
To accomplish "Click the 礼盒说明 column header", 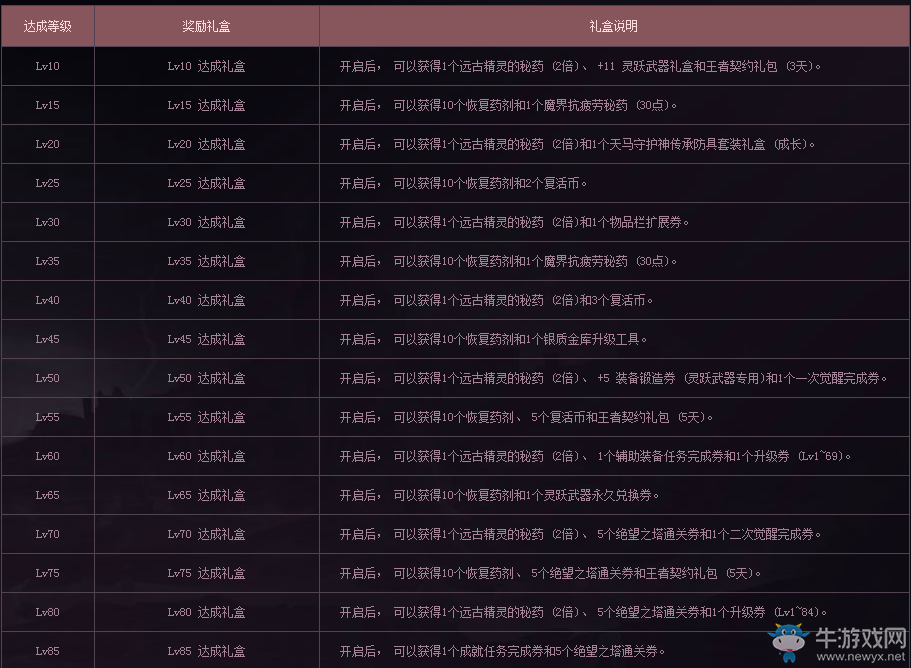I will pyautogui.click(x=613, y=25).
